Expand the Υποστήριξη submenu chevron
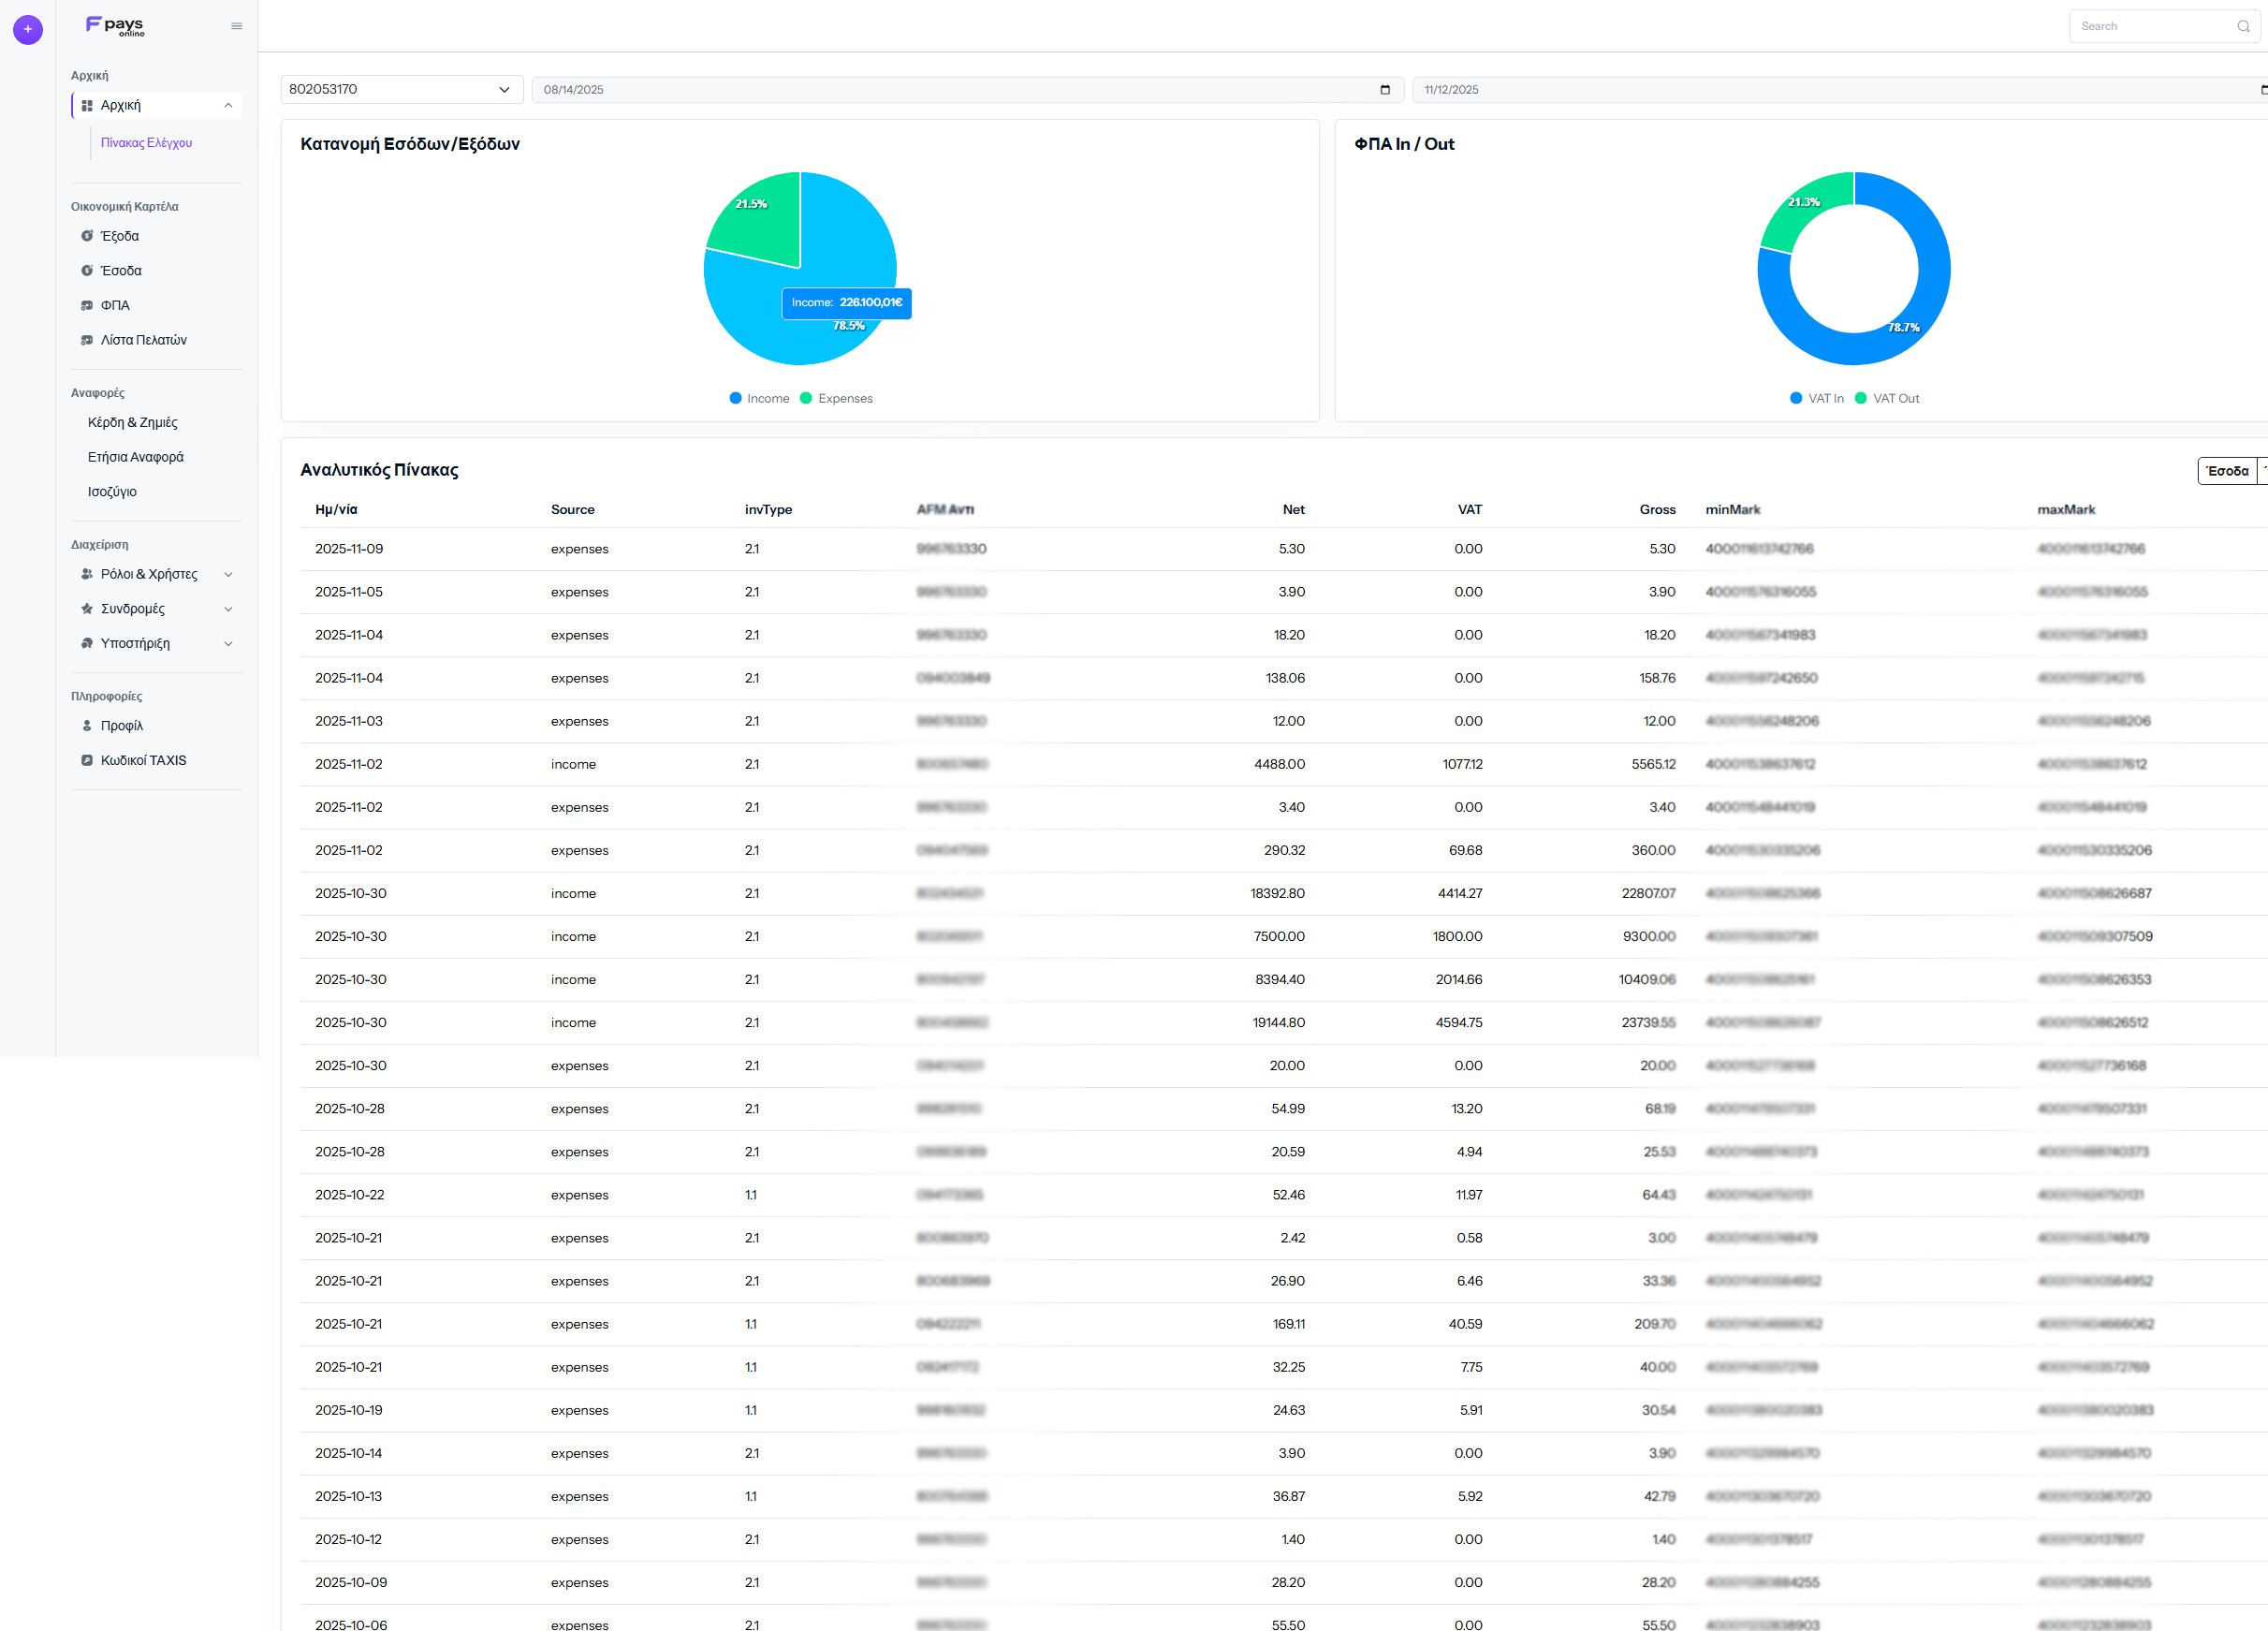This screenshot has width=2268, height=1631. click(x=228, y=644)
